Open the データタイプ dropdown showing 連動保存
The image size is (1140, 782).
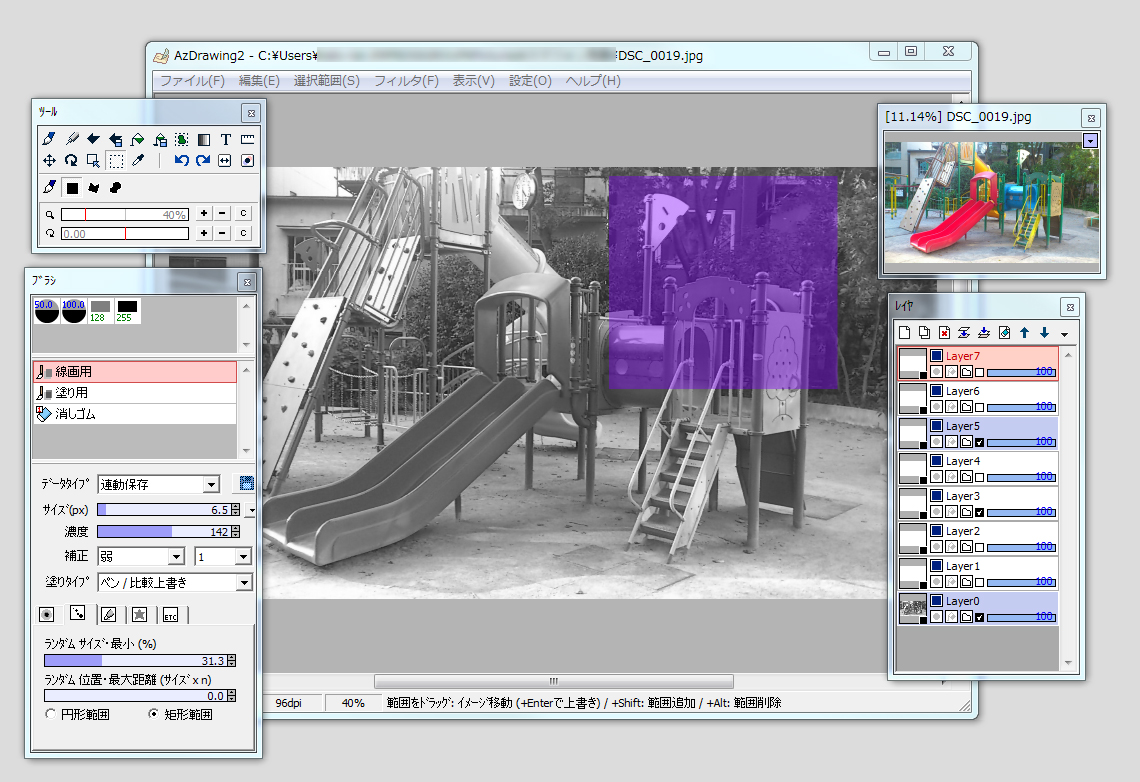213,484
